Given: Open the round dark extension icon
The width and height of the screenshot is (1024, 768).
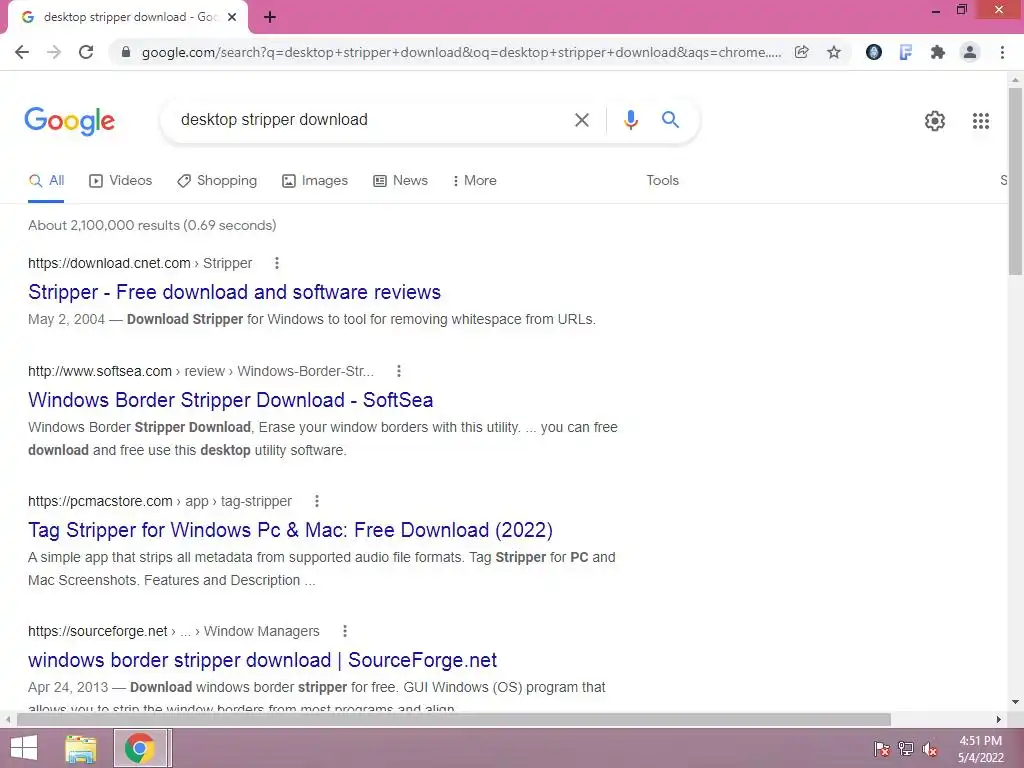Looking at the screenshot, I should [874, 52].
